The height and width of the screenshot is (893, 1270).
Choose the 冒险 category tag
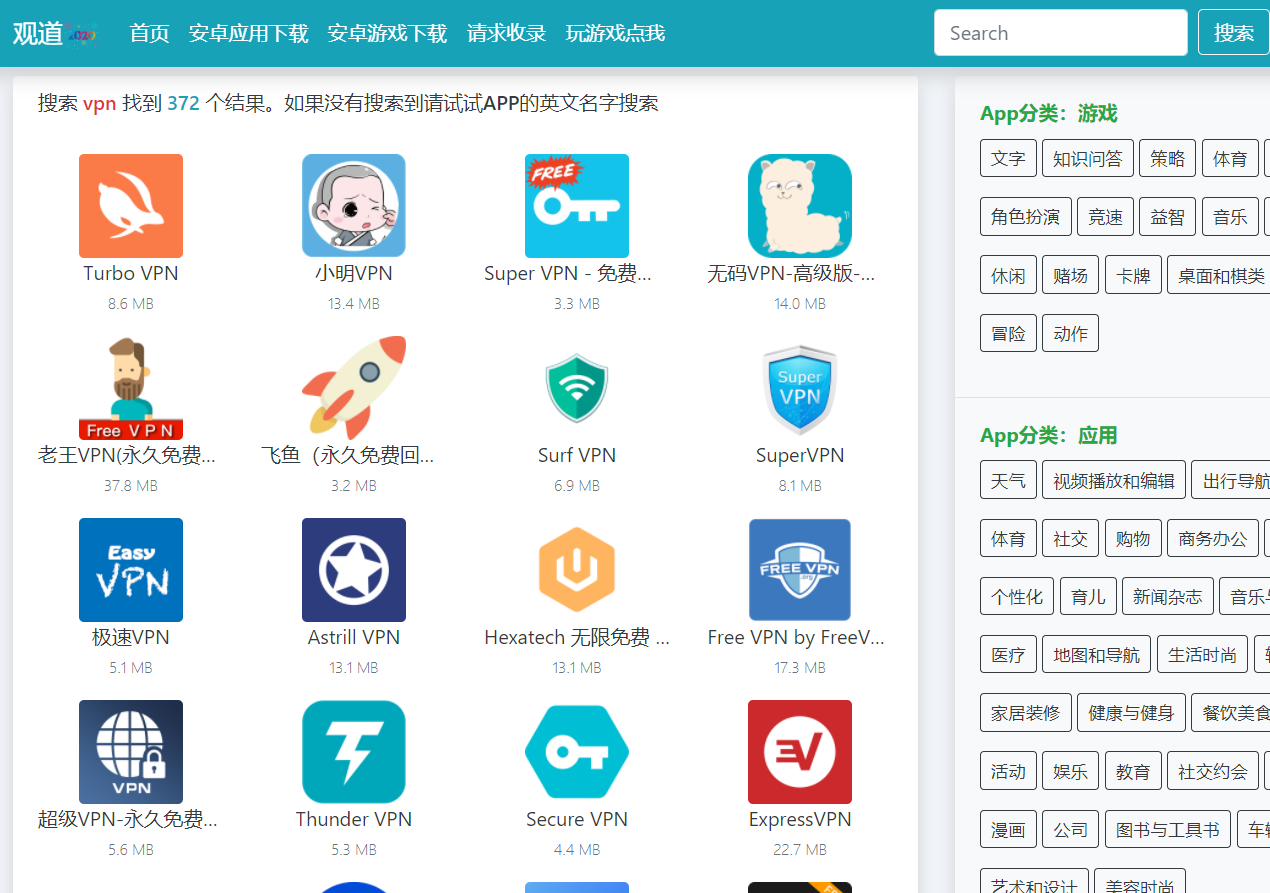1008,333
